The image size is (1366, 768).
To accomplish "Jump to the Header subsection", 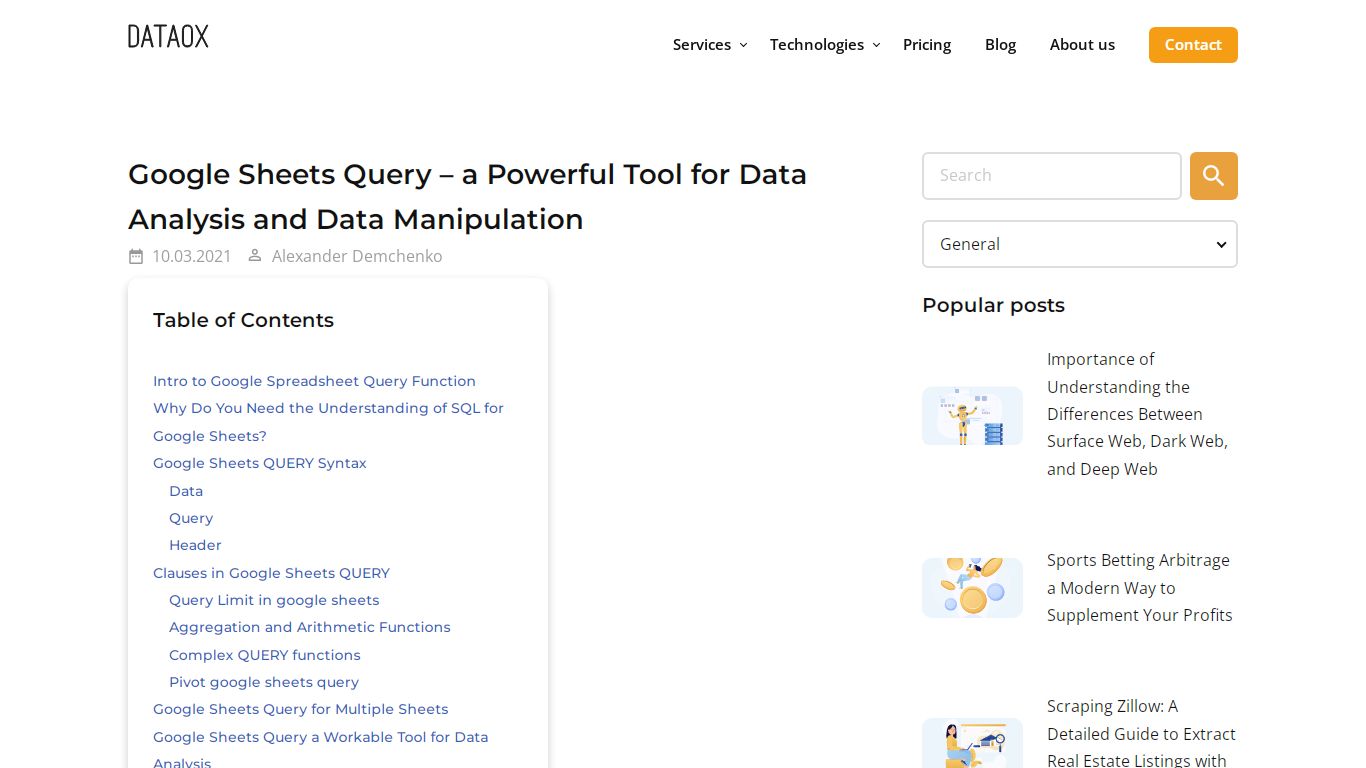I will click(195, 545).
